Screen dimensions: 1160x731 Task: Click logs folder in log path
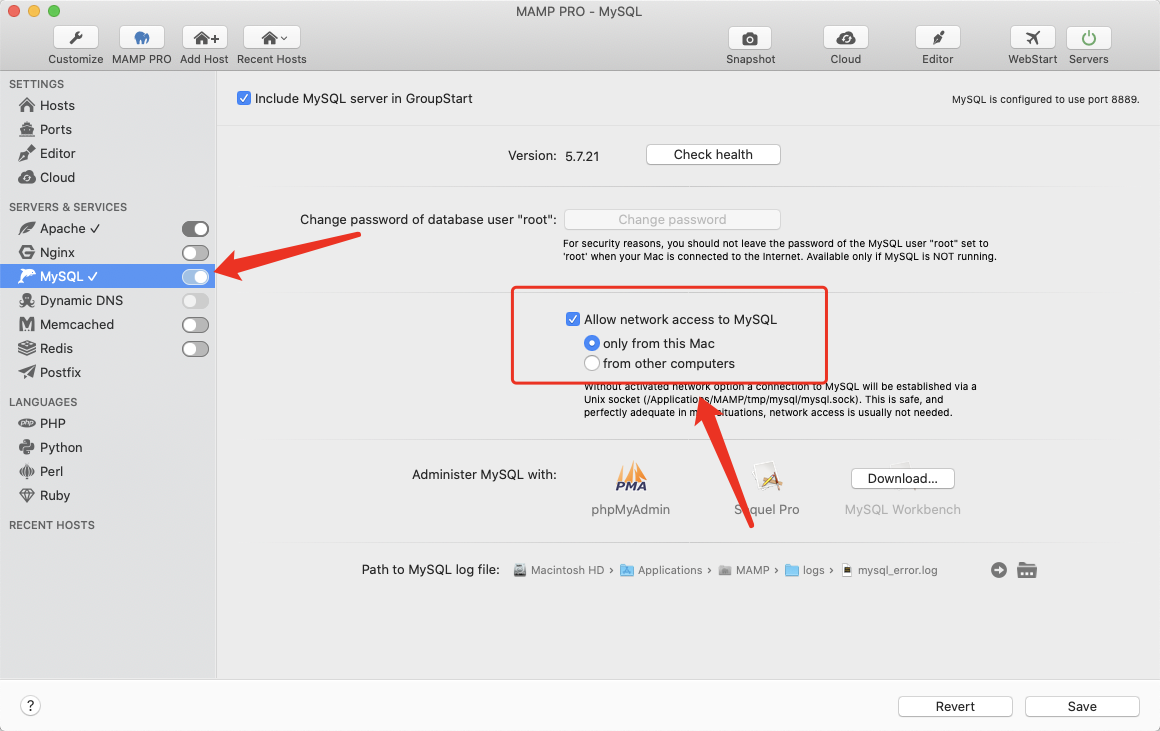pyautogui.click(x=805, y=570)
